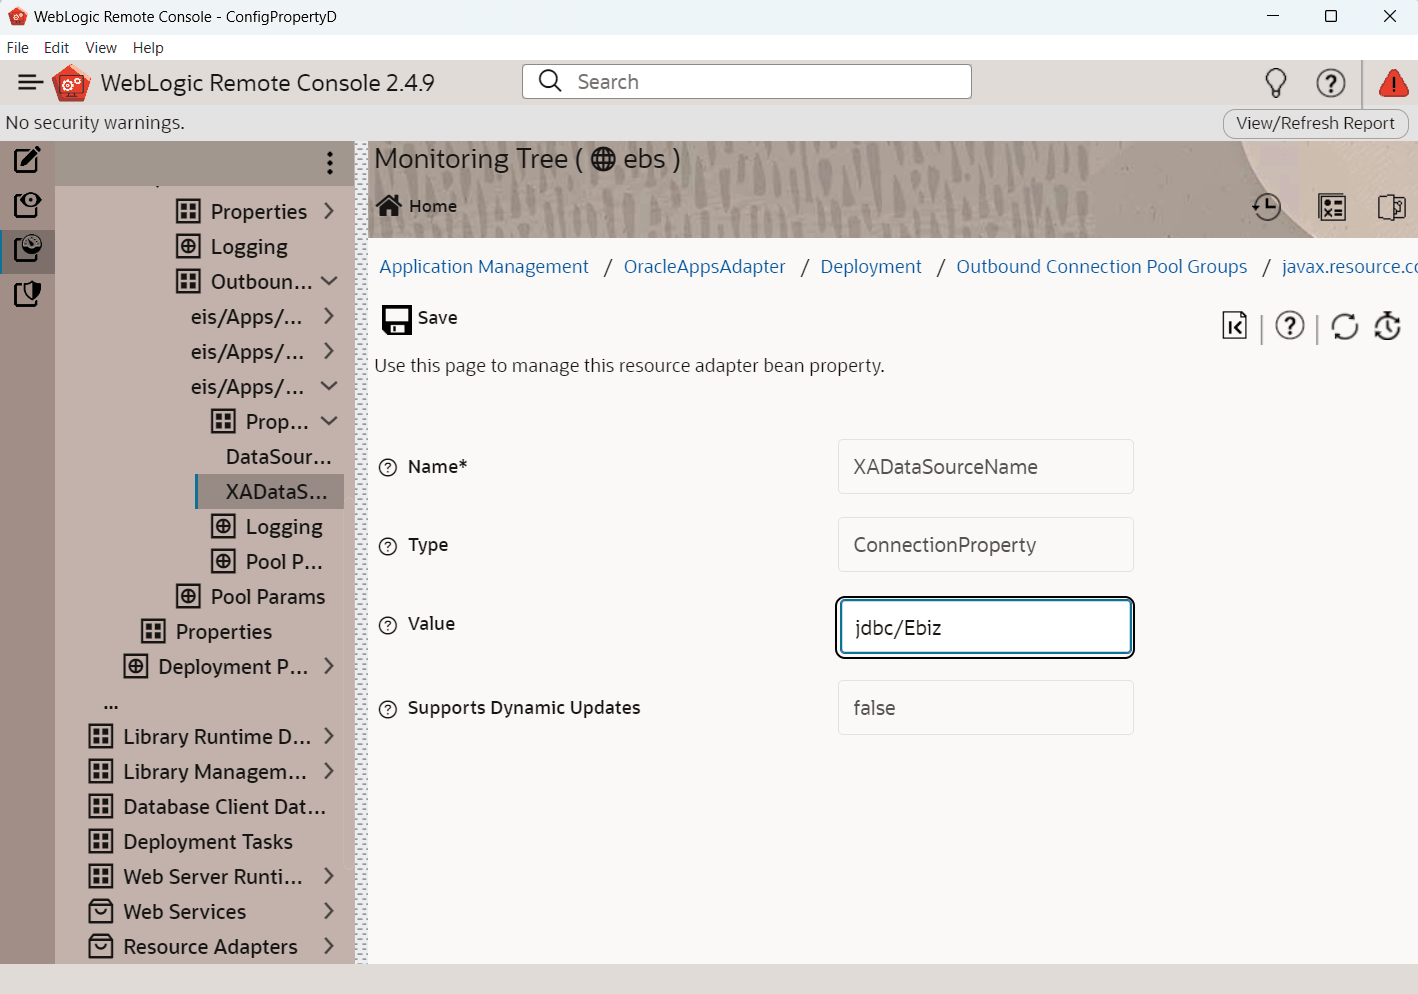Image resolution: width=1418 pixels, height=994 pixels.
Task: Reload the page with refresh icon
Action: click(x=1345, y=326)
